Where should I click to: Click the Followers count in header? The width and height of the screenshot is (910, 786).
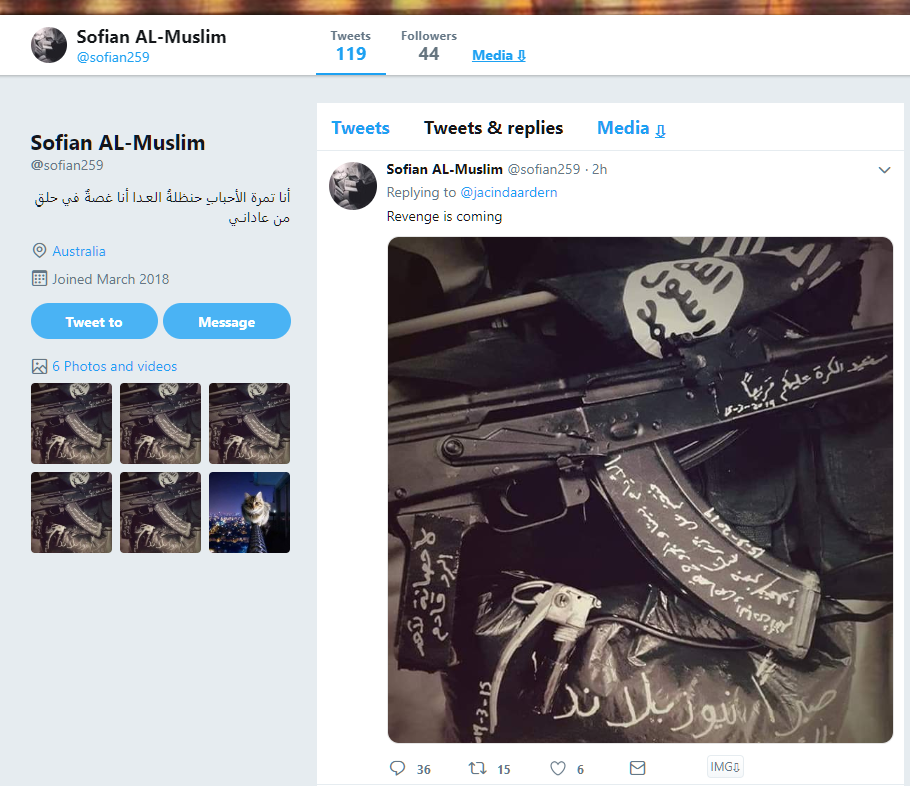point(429,46)
